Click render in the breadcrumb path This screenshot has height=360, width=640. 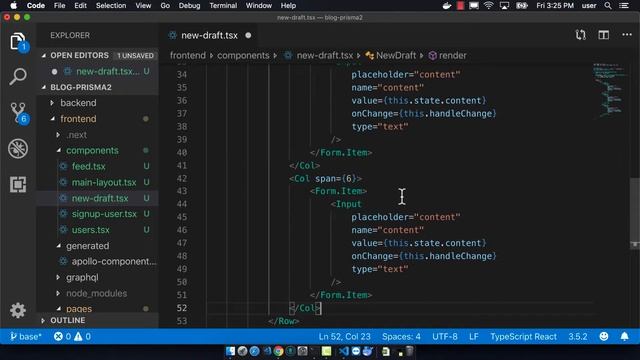453,56
